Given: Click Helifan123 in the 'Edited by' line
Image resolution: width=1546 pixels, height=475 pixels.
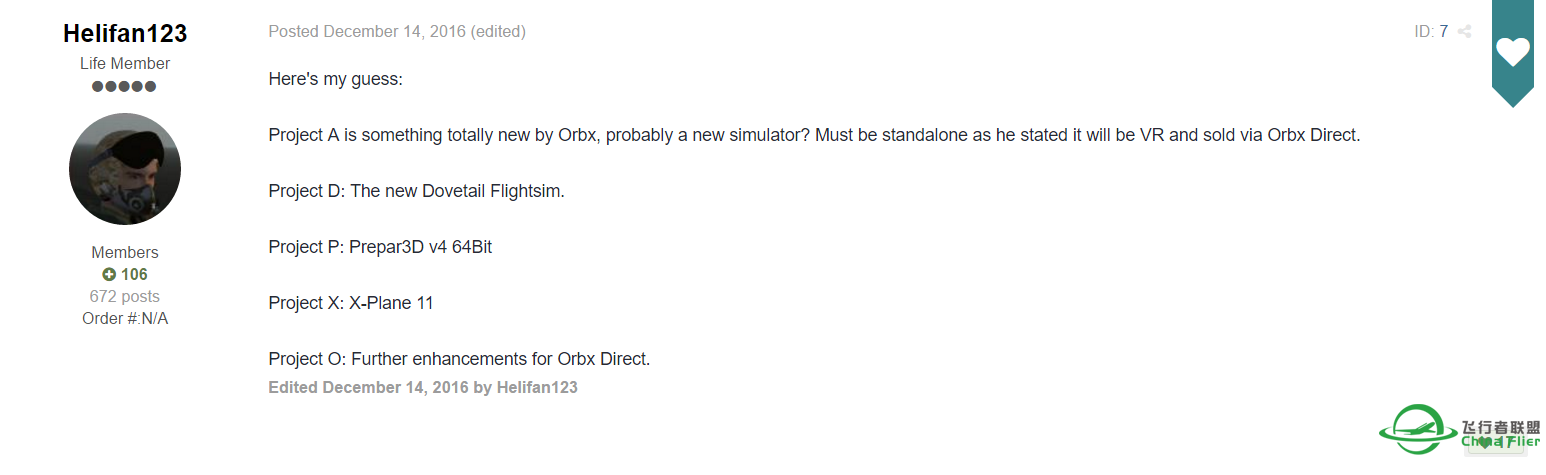Looking at the screenshot, I should click(537, 387).
